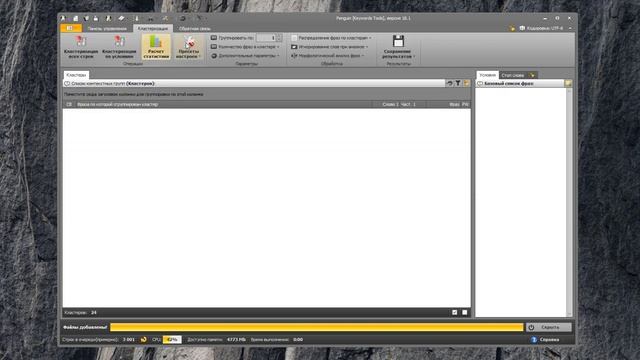Click the Фраз column header
Viewport: 640px width, 360px height.
[x=454, y=104]
